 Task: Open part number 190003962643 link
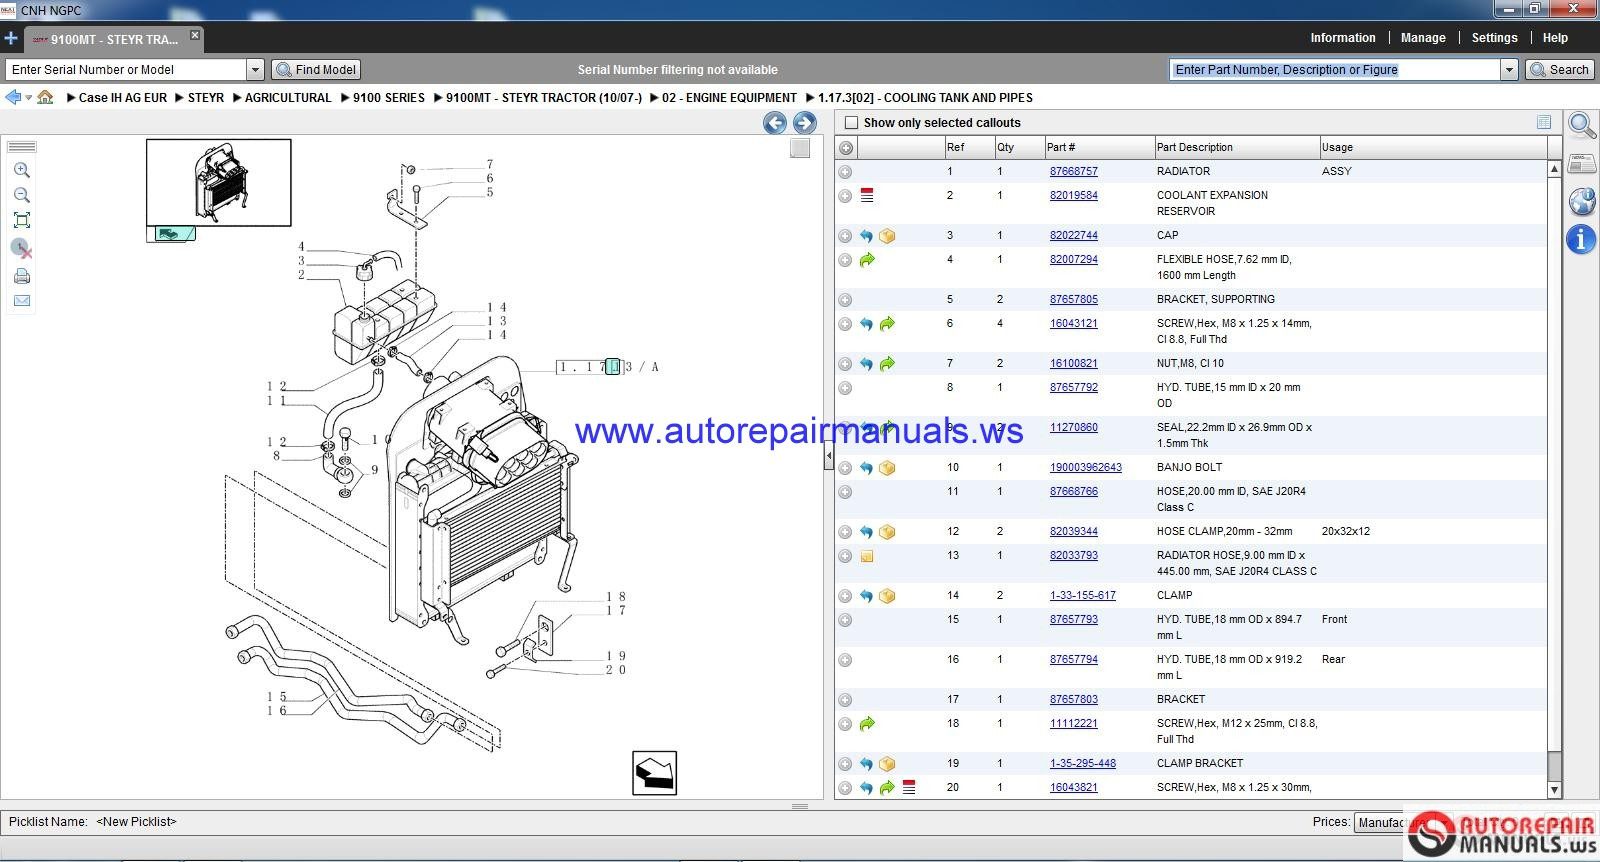(1085, 468)
